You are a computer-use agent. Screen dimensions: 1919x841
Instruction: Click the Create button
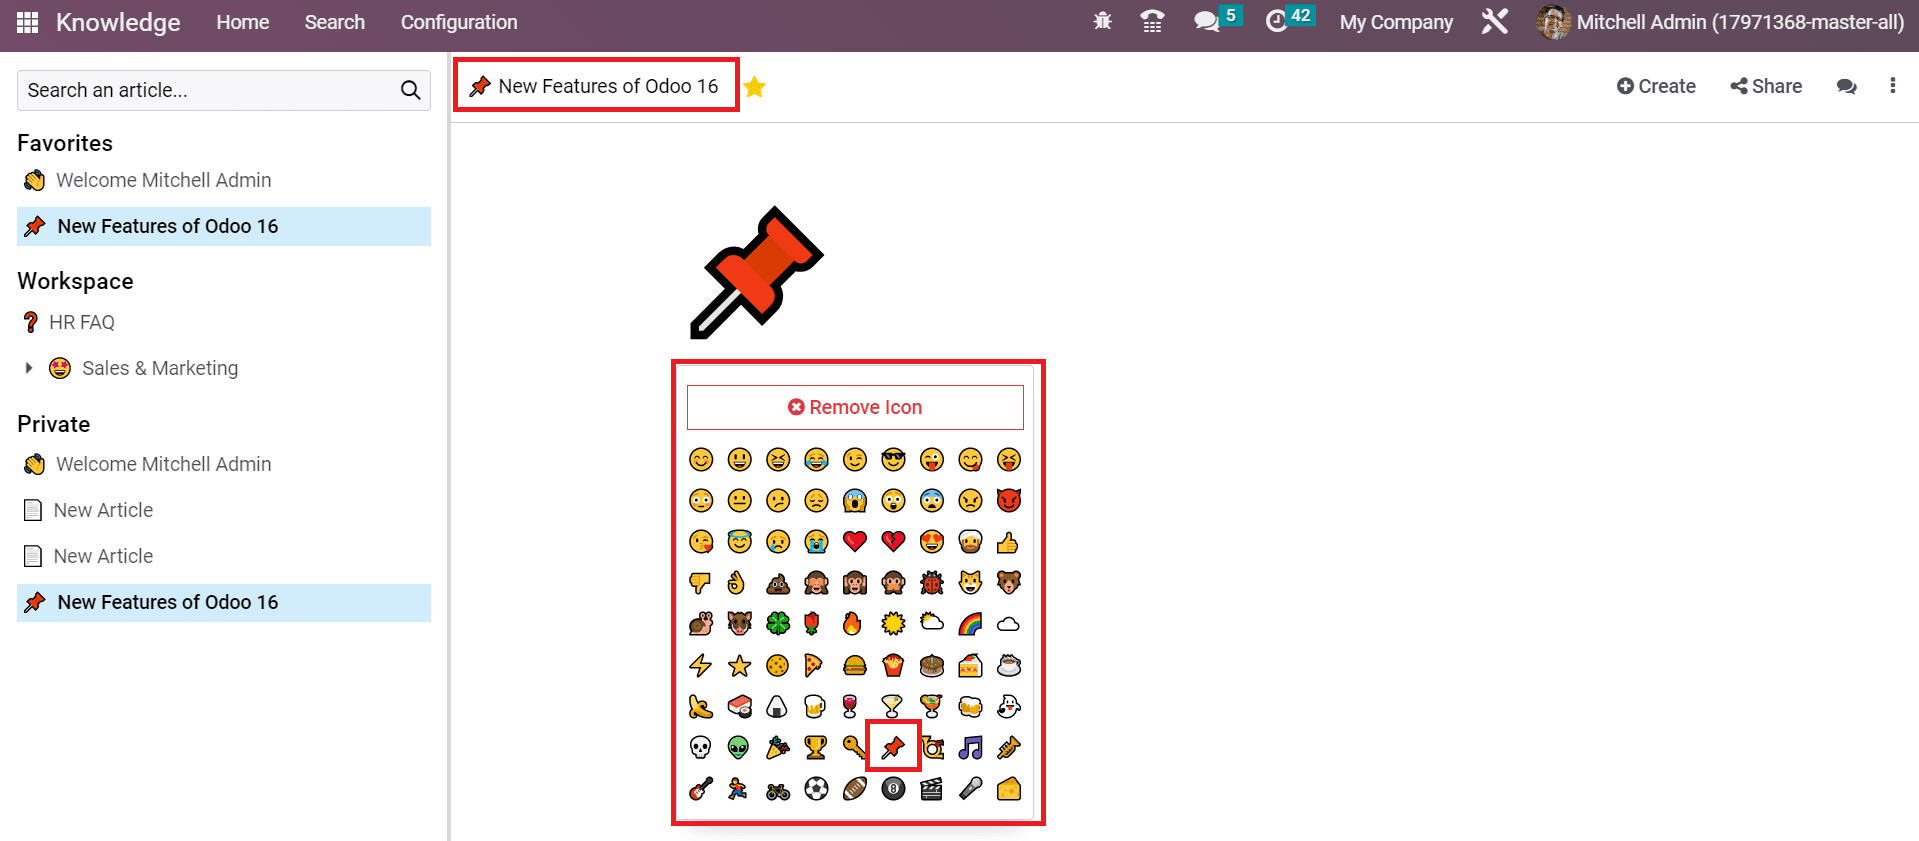pyautogui.click(x=1656, y=86)
